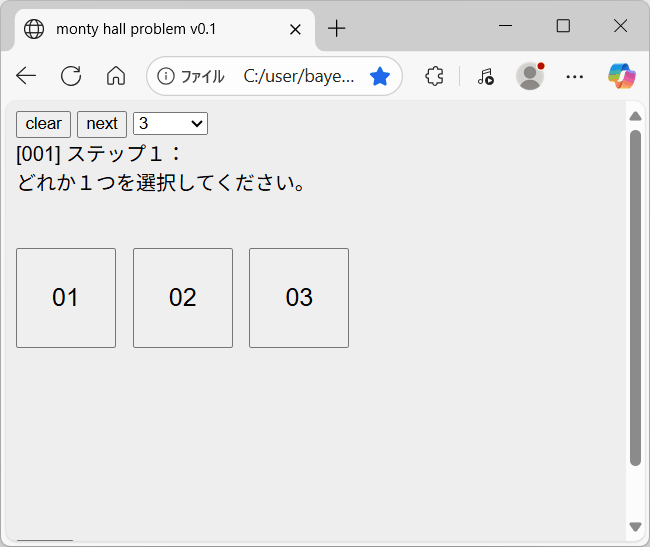View site information icon in address bar
Image resolution: width=650 pixels, height=547 pixels.
click(166, 76)
